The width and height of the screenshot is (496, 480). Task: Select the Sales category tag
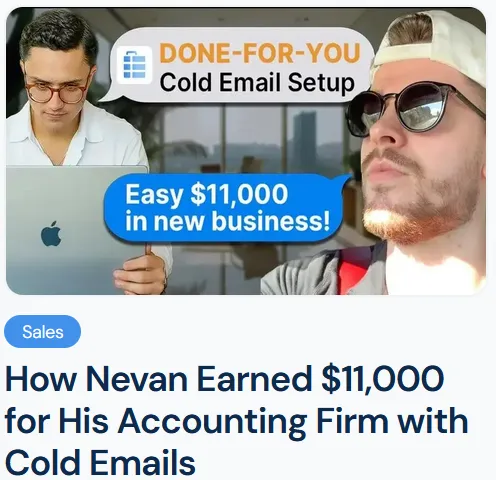[42, 332]
